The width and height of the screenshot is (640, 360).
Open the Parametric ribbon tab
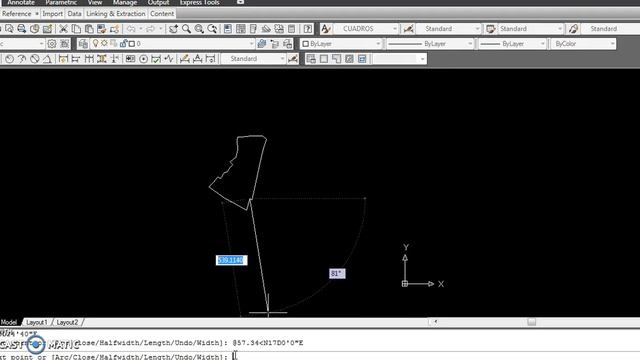tap(61, 2)
